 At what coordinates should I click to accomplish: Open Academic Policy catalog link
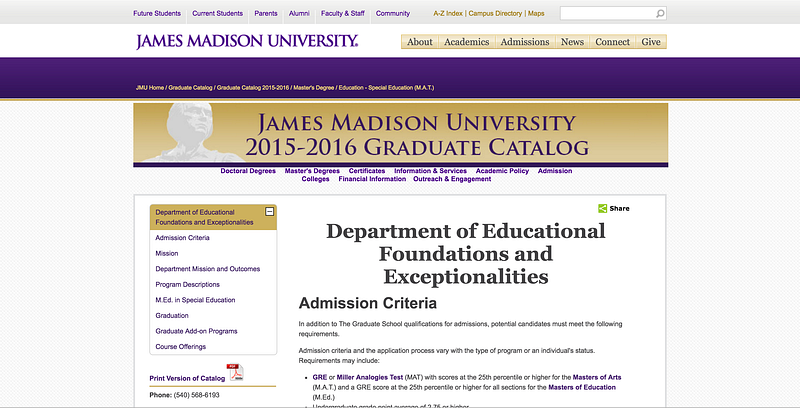pos(502,171)
